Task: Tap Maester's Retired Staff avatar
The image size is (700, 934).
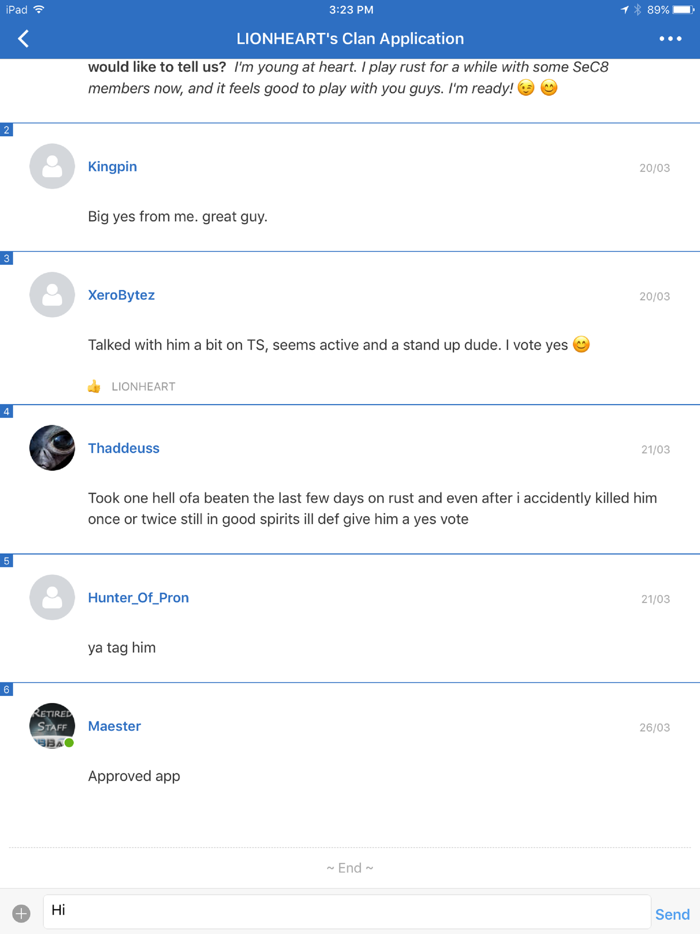Action: [x=51, y=725]
